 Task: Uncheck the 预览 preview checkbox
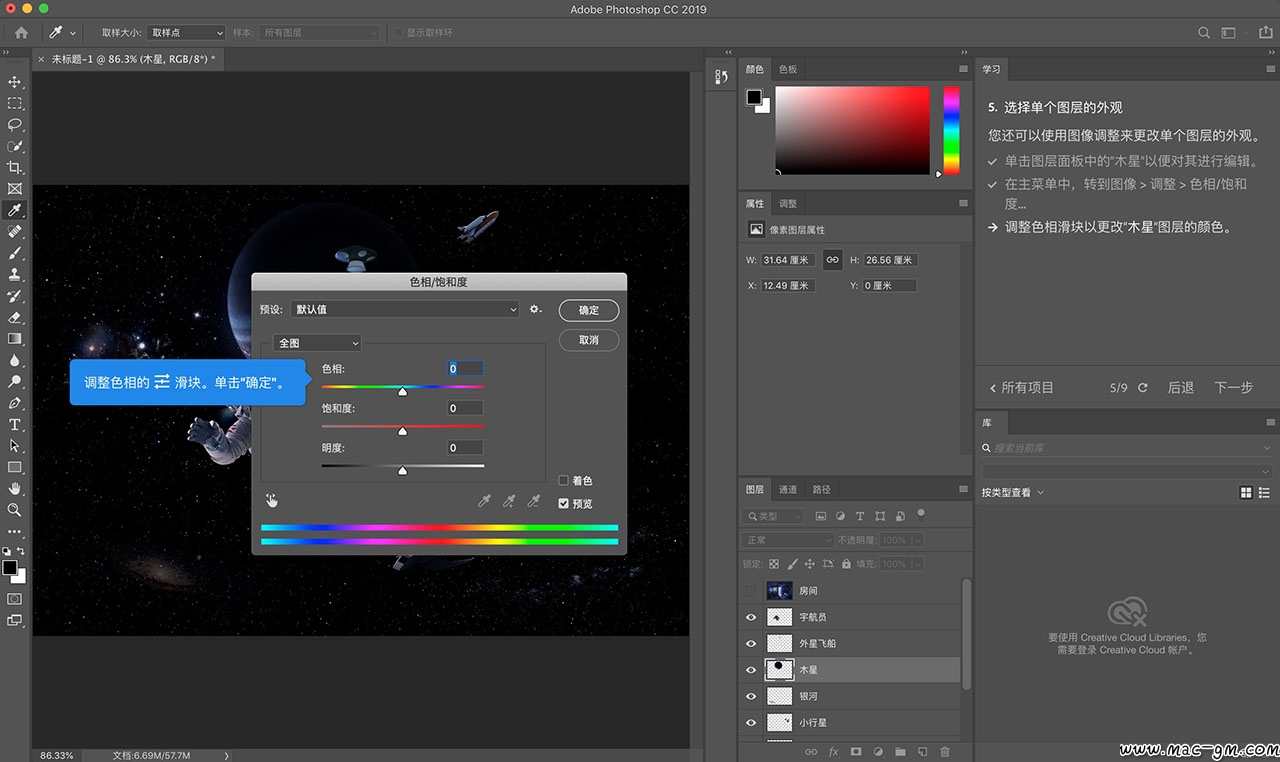tap(563, 504)
